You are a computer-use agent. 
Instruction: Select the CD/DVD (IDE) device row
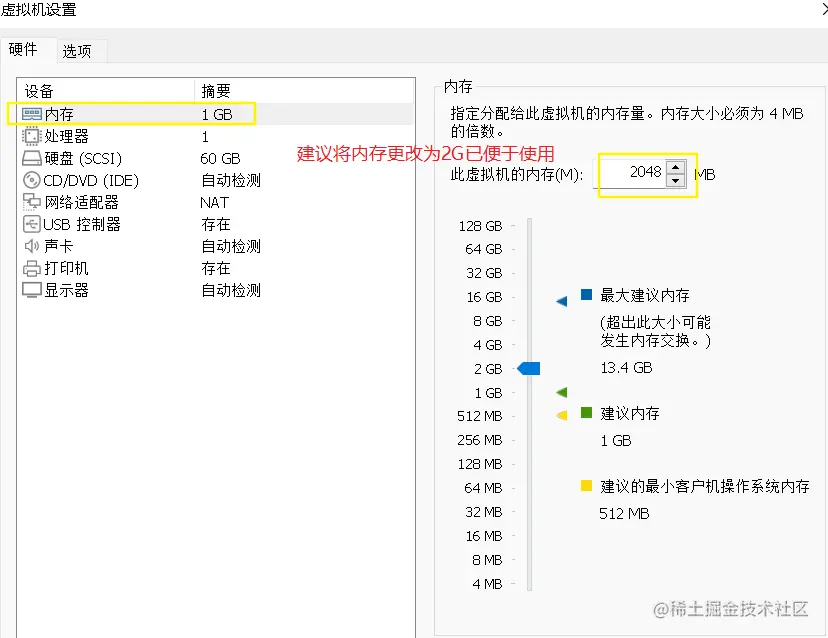215,180
